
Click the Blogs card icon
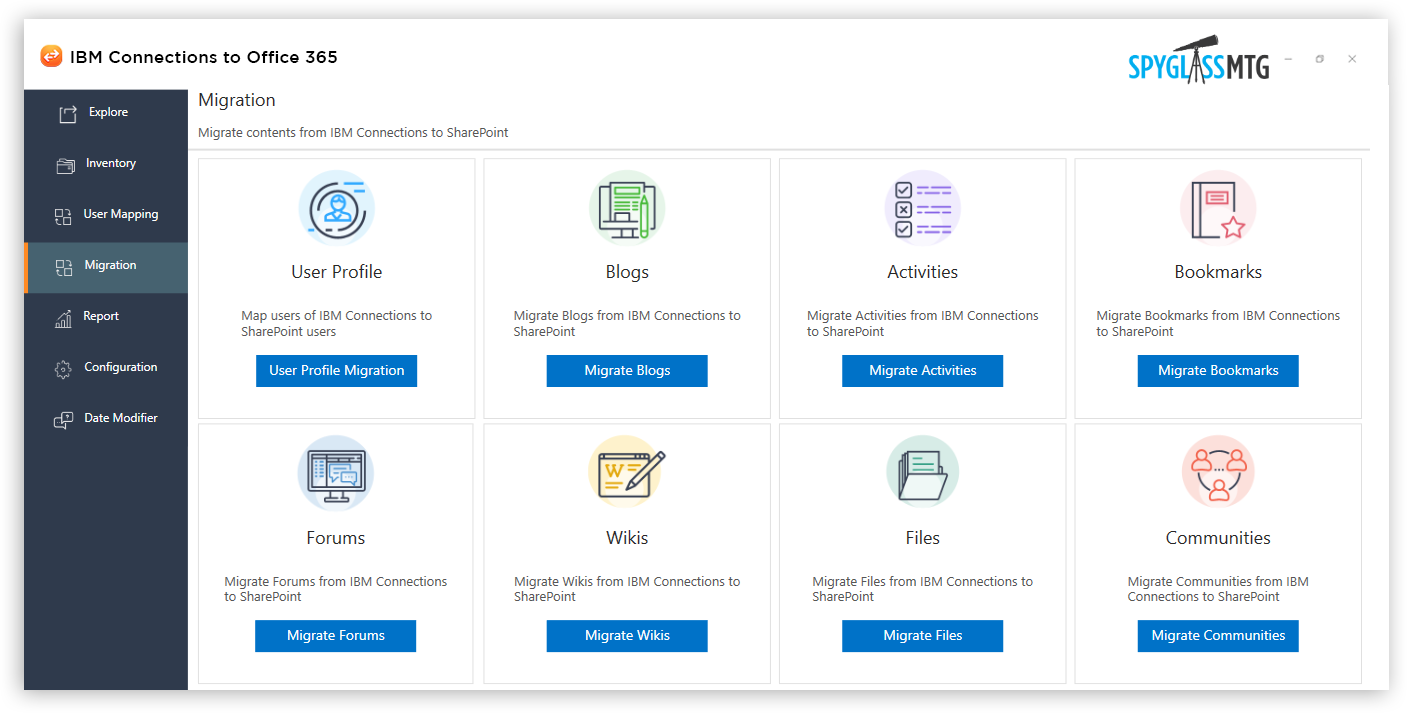627,208
